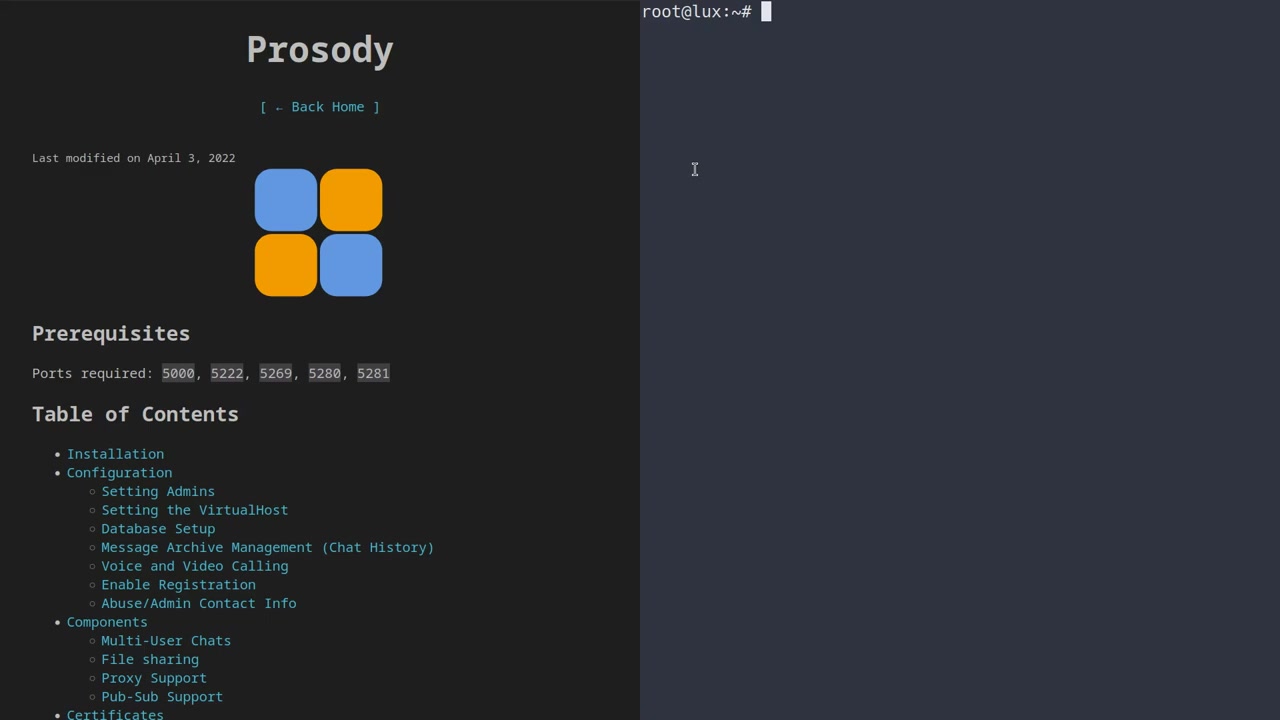Open the Setting Admins link
Image resolution: width=1280 pixels, height=720 pixels.
click(158, 491)
